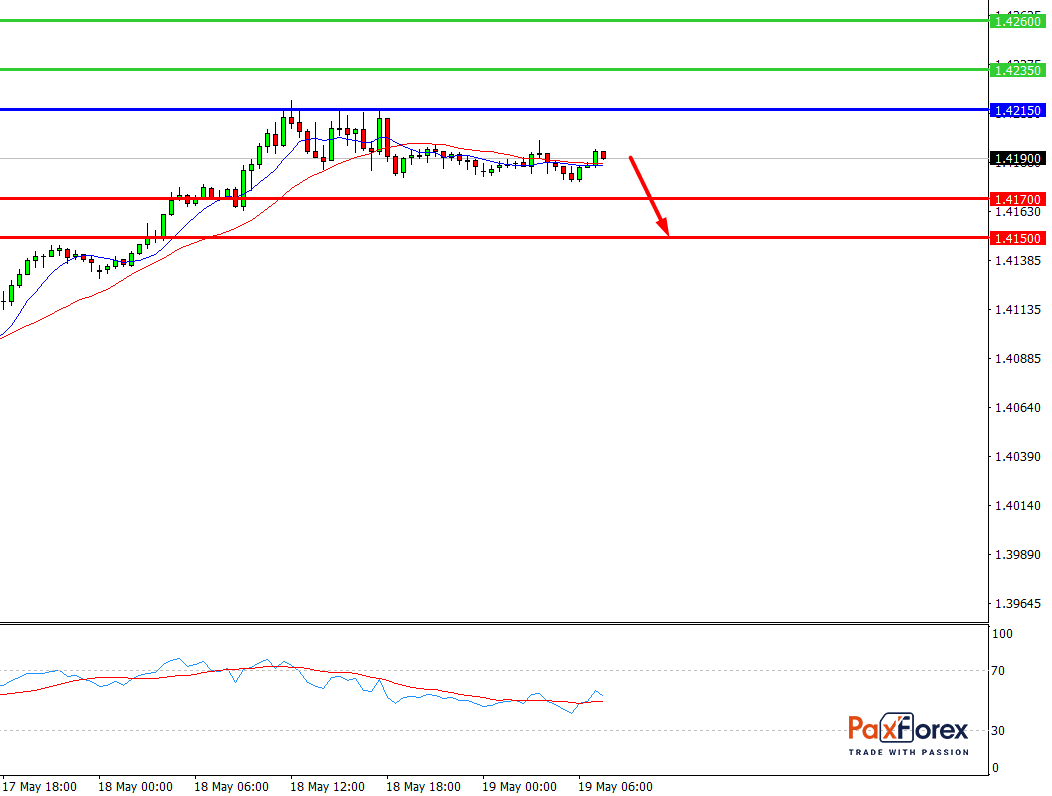Click the 18 May 00:00 time label
Image resolution: width=1052 pixels, height=796 pixels.
coord(136,787)
